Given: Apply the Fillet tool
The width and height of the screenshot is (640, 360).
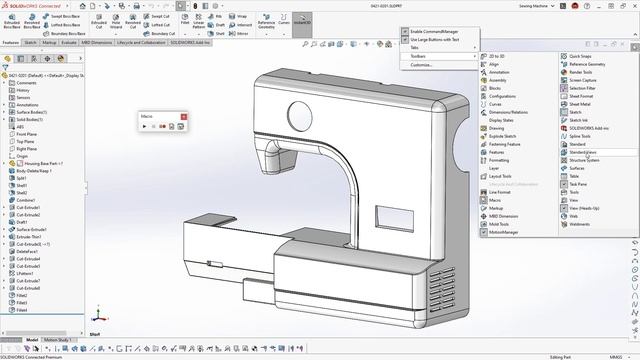Looking at the screenshot, I should 185,19.
